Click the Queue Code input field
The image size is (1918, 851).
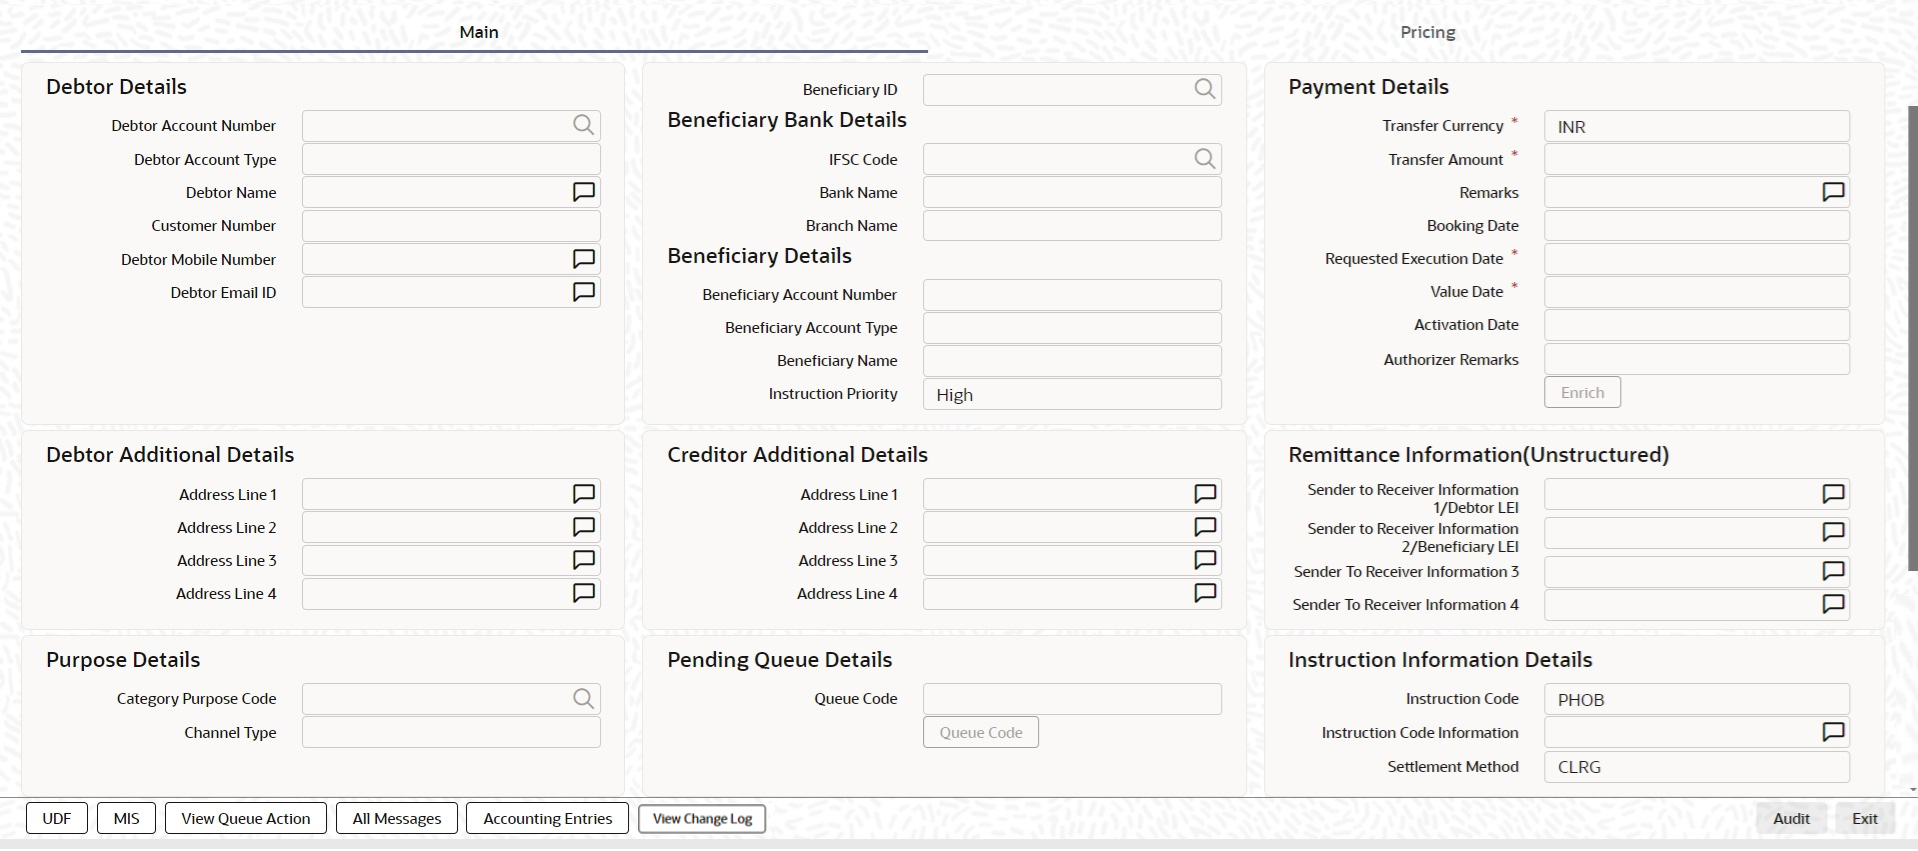point(1072,699)
